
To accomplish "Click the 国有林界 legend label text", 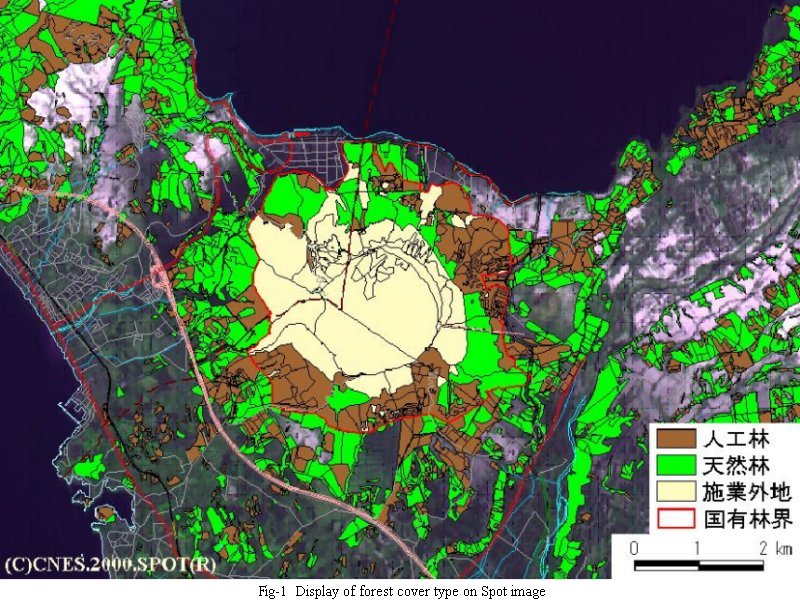I will (x=748, y=518).
